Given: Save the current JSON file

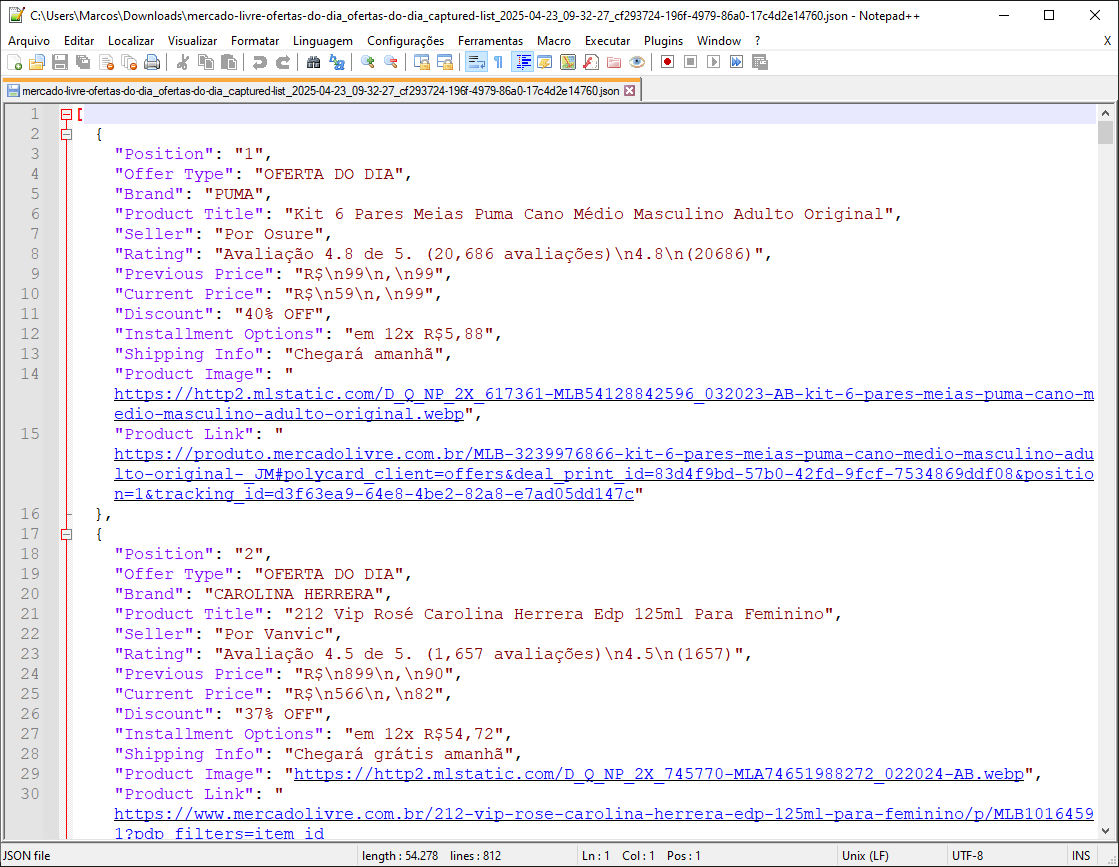Looking at the screenshot, I should click(x=60, y=63).
